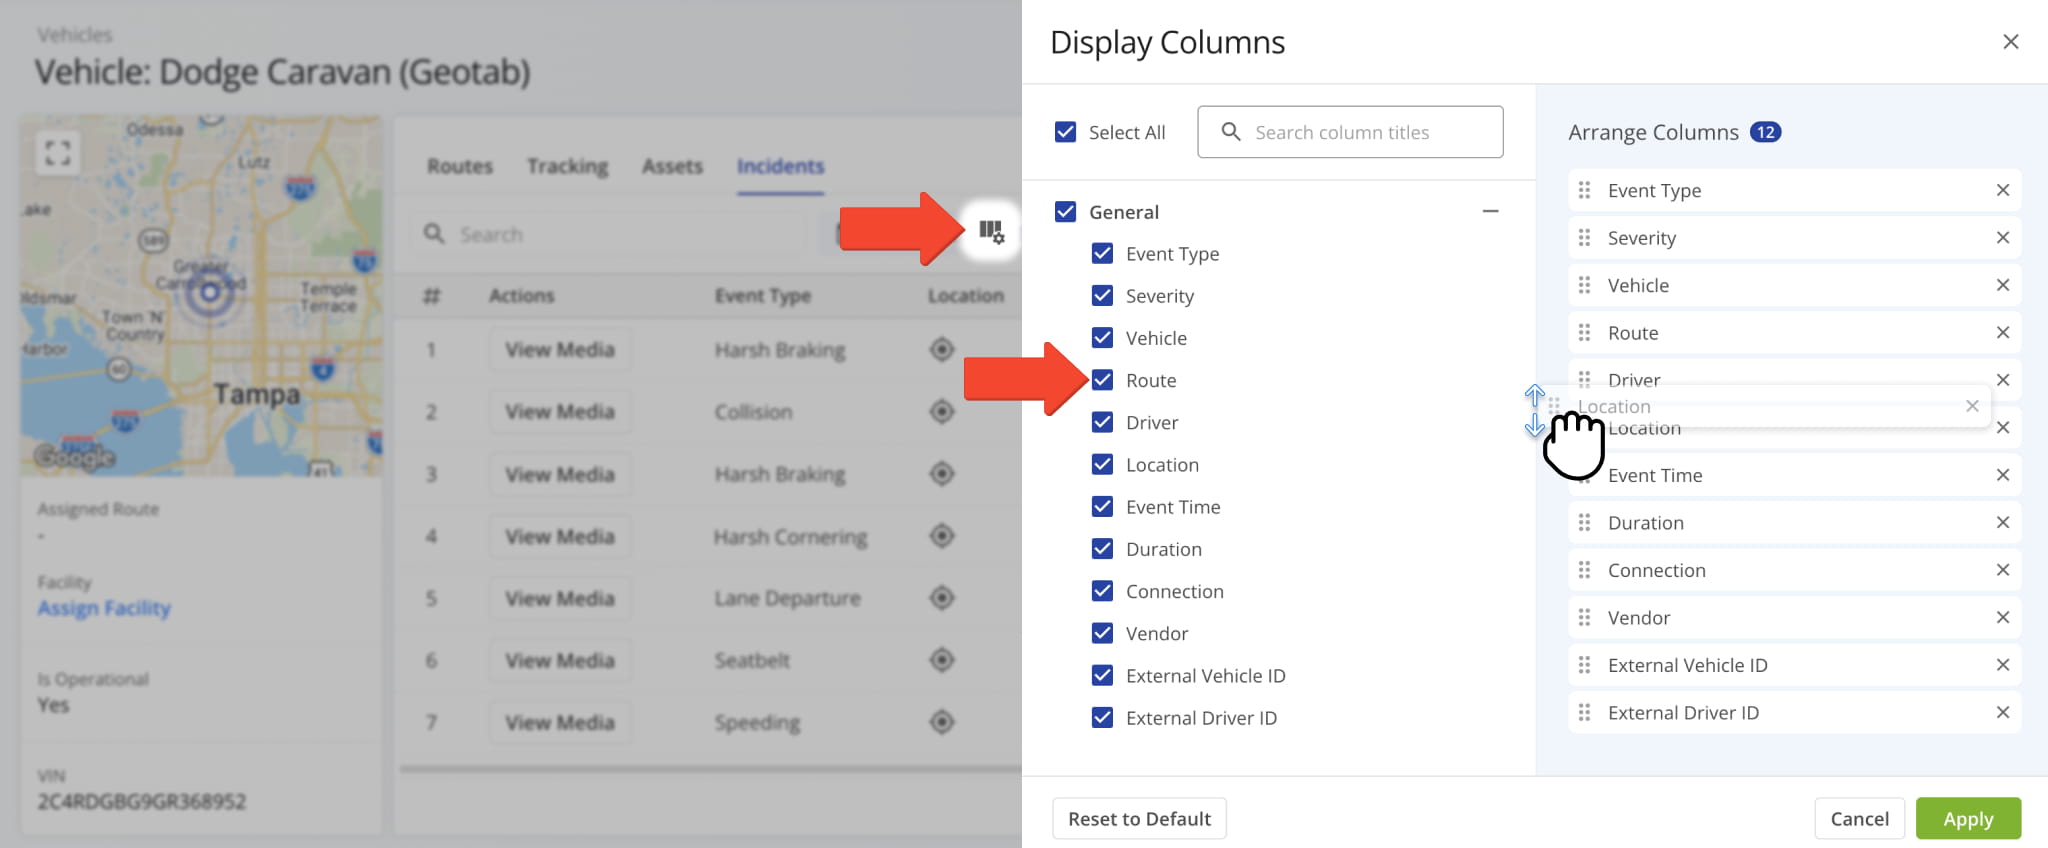Remove External Driver ID from arranged columns
This screenshot has height=848, width=2048.
2002,713
